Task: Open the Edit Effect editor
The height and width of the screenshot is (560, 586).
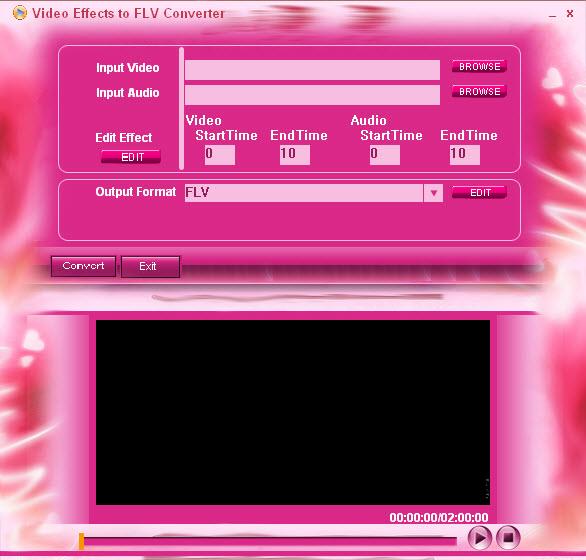Action: (x=131, y=157)
